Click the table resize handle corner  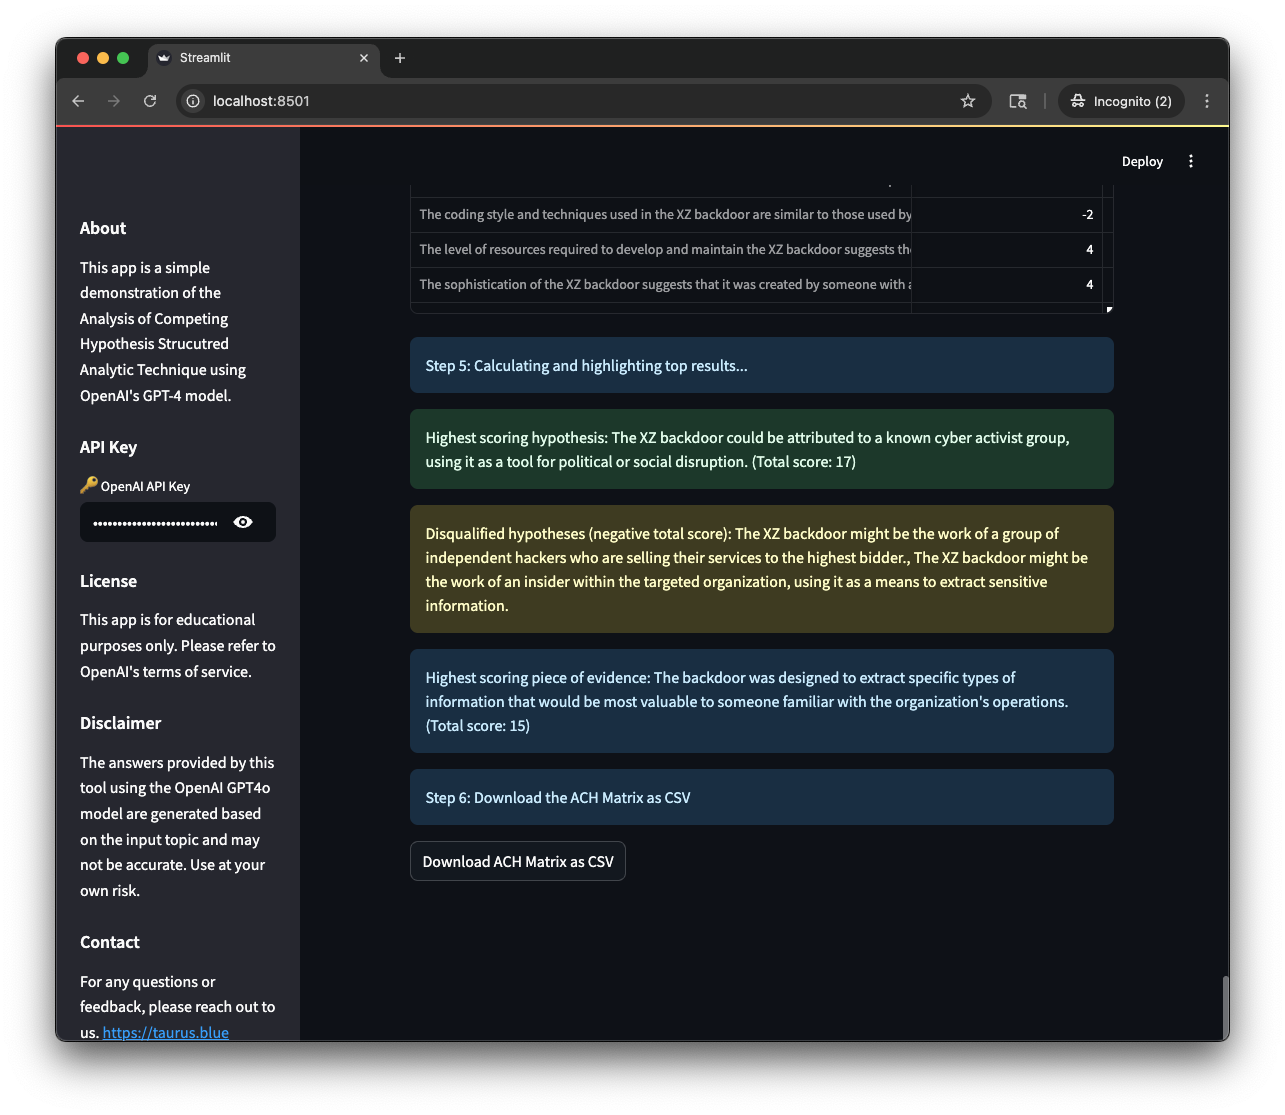coord(1109,309)
